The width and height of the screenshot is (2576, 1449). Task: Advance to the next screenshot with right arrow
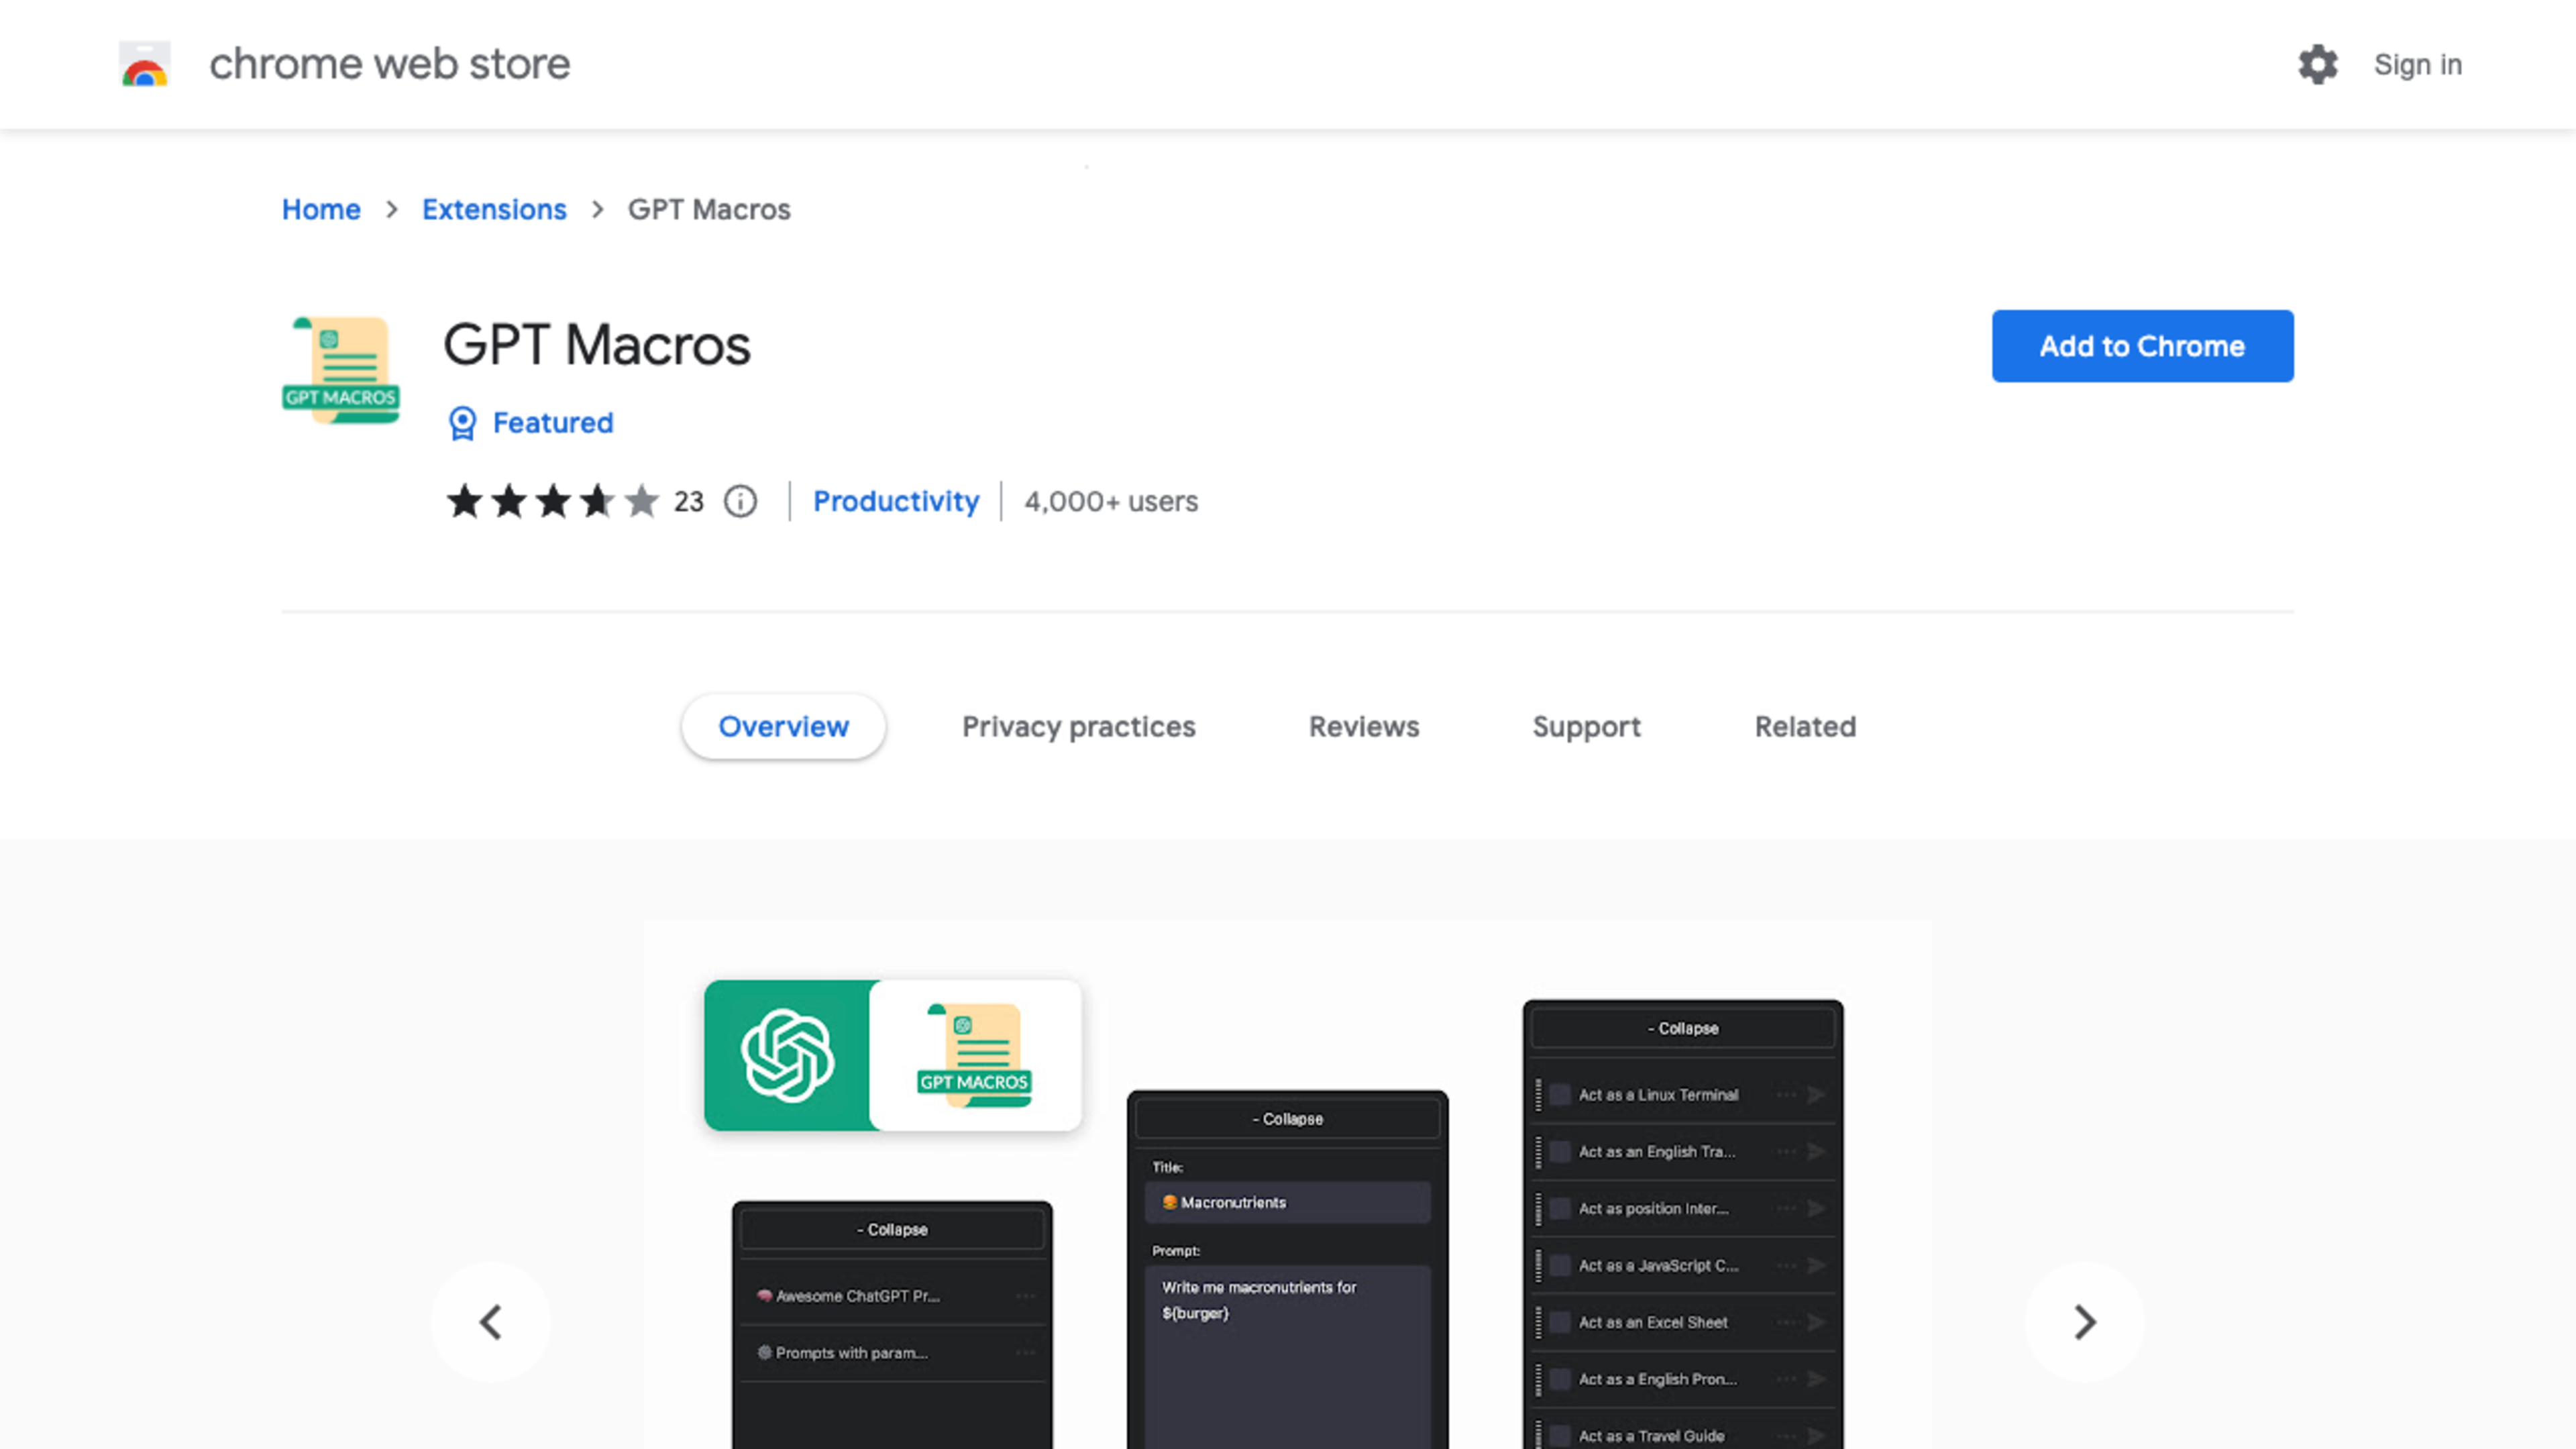coord(2085,1322)
